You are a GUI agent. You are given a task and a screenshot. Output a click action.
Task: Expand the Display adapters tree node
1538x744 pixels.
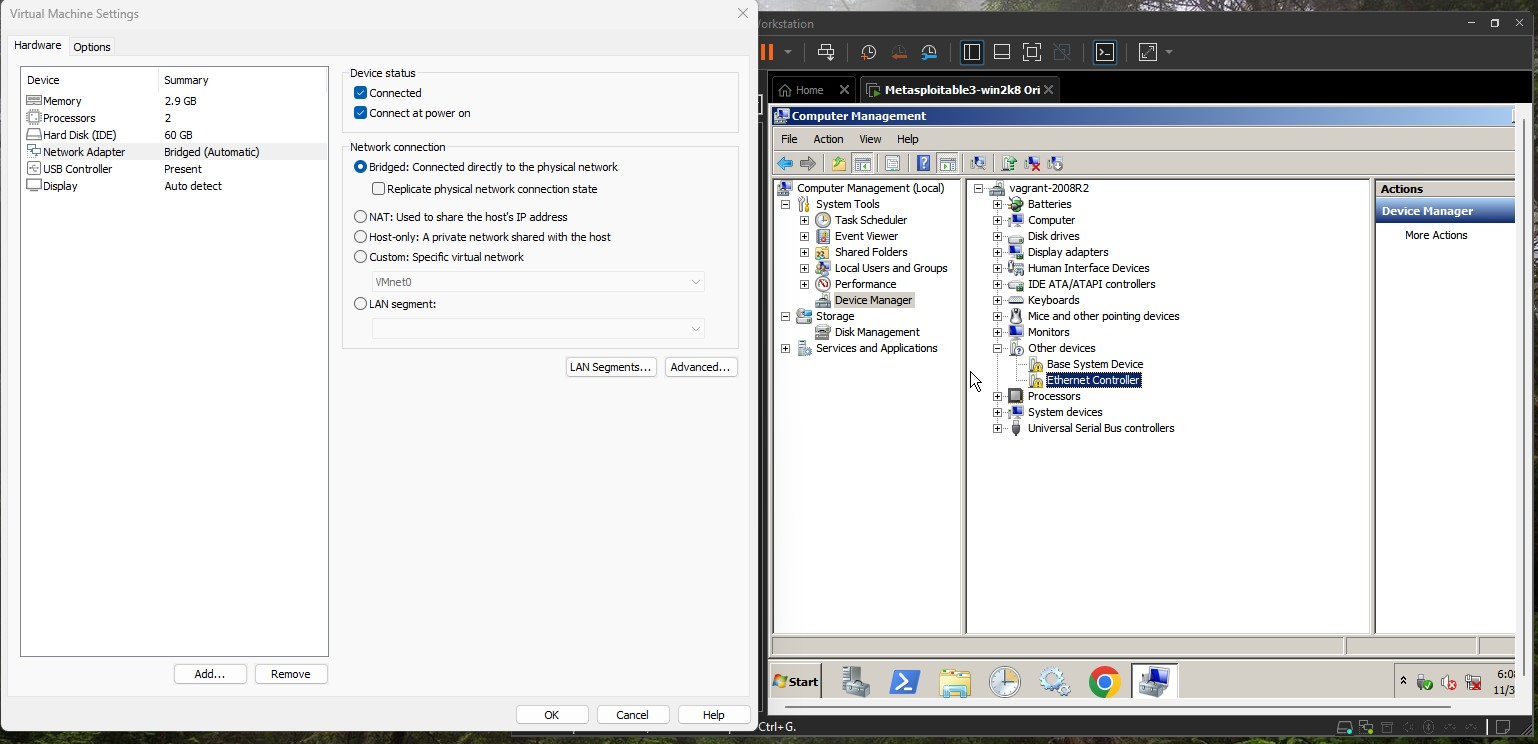(997, 252)
